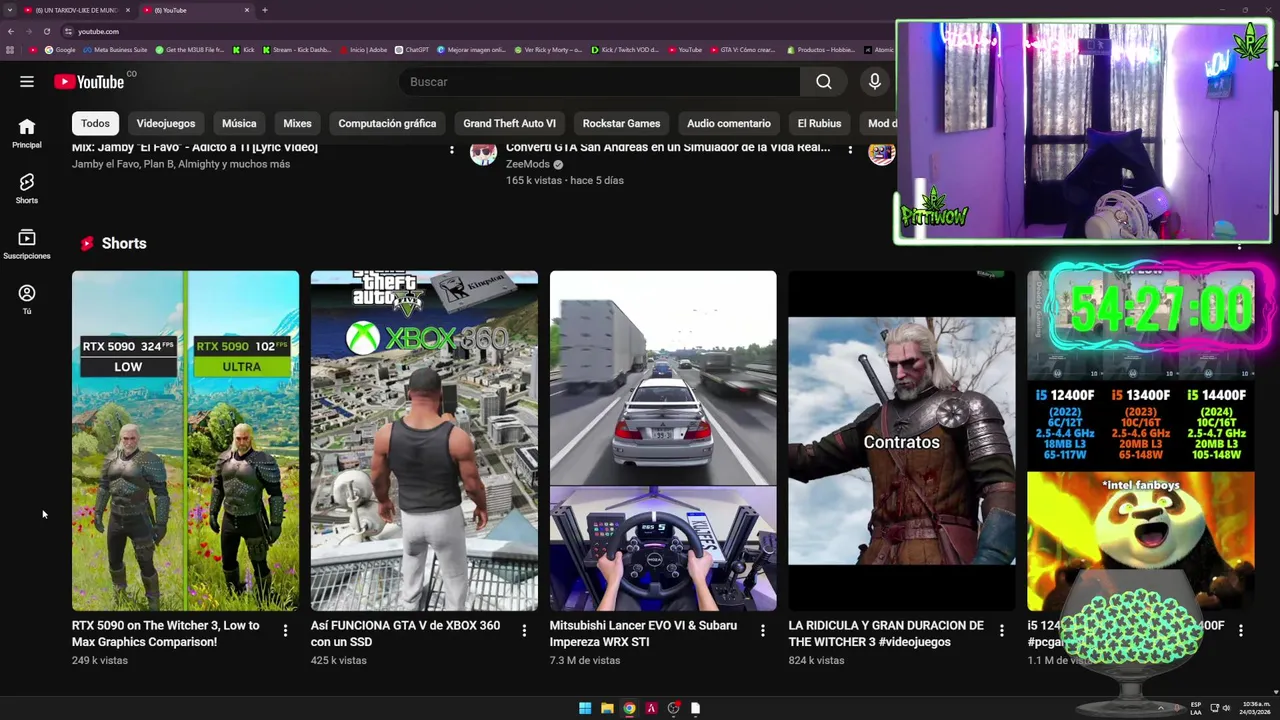Select the El Rubius chip

(x=819, y=123)
